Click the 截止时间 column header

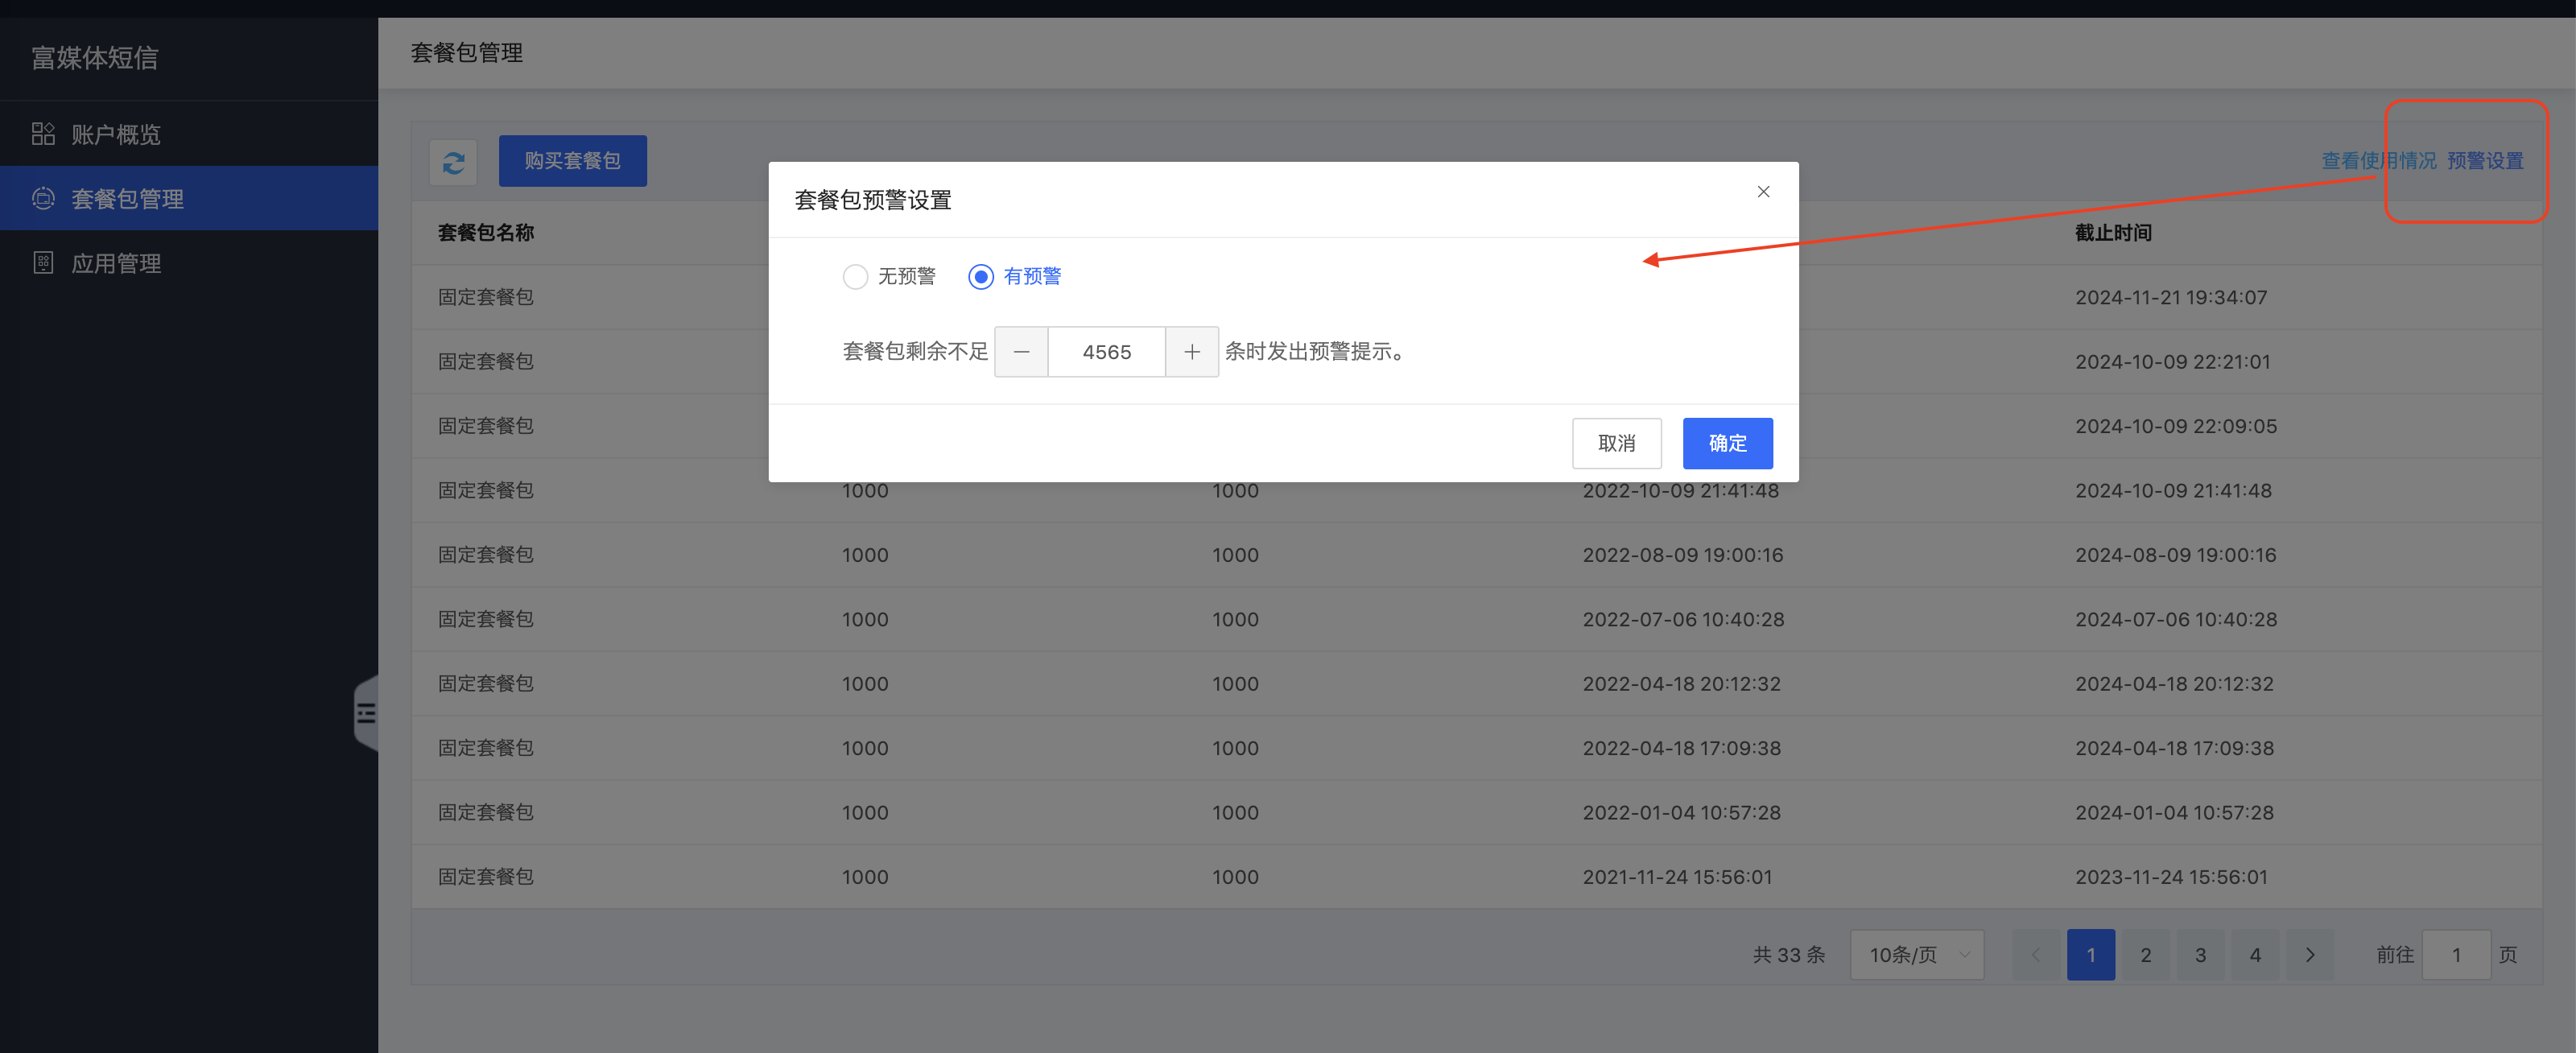click(2113, 233)
